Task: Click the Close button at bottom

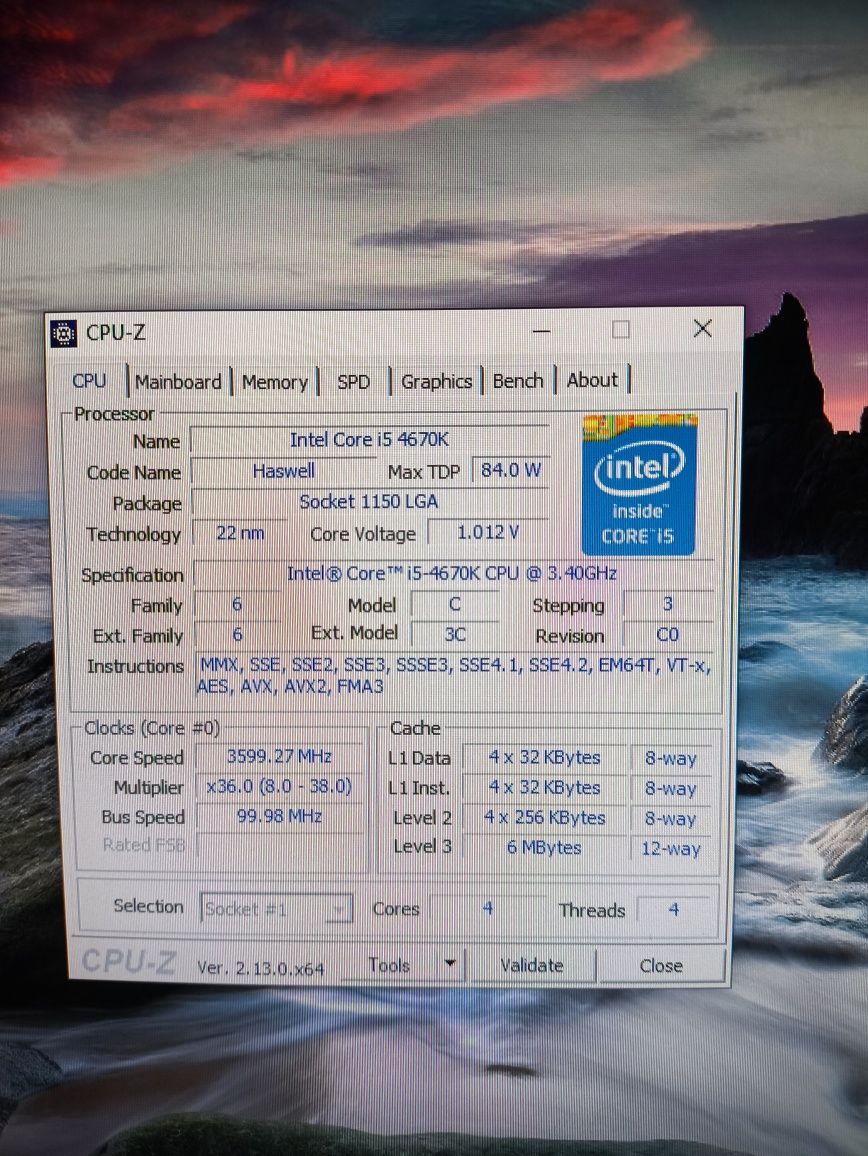Action: tap(661, 966)
